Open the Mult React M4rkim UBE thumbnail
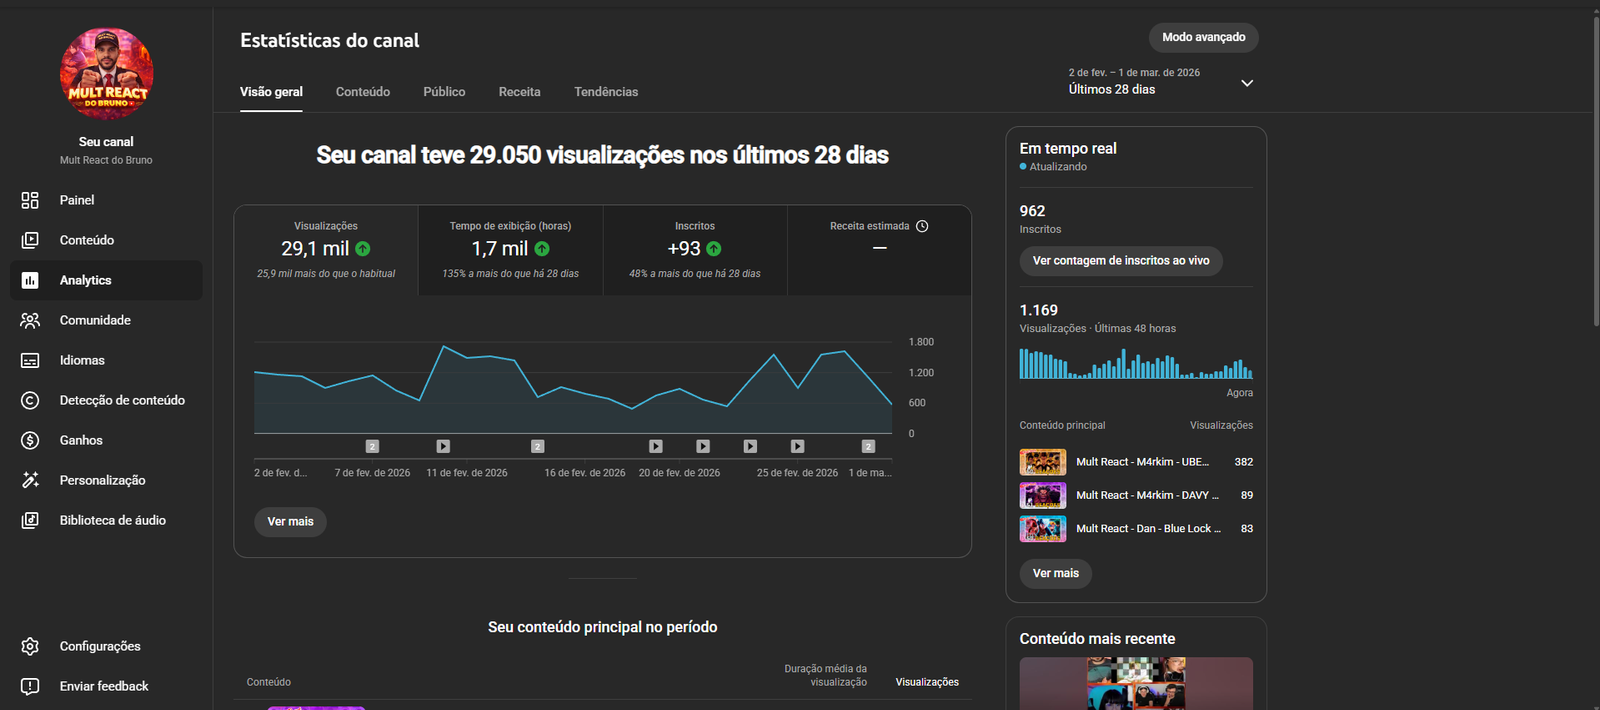 (1042, 462)
